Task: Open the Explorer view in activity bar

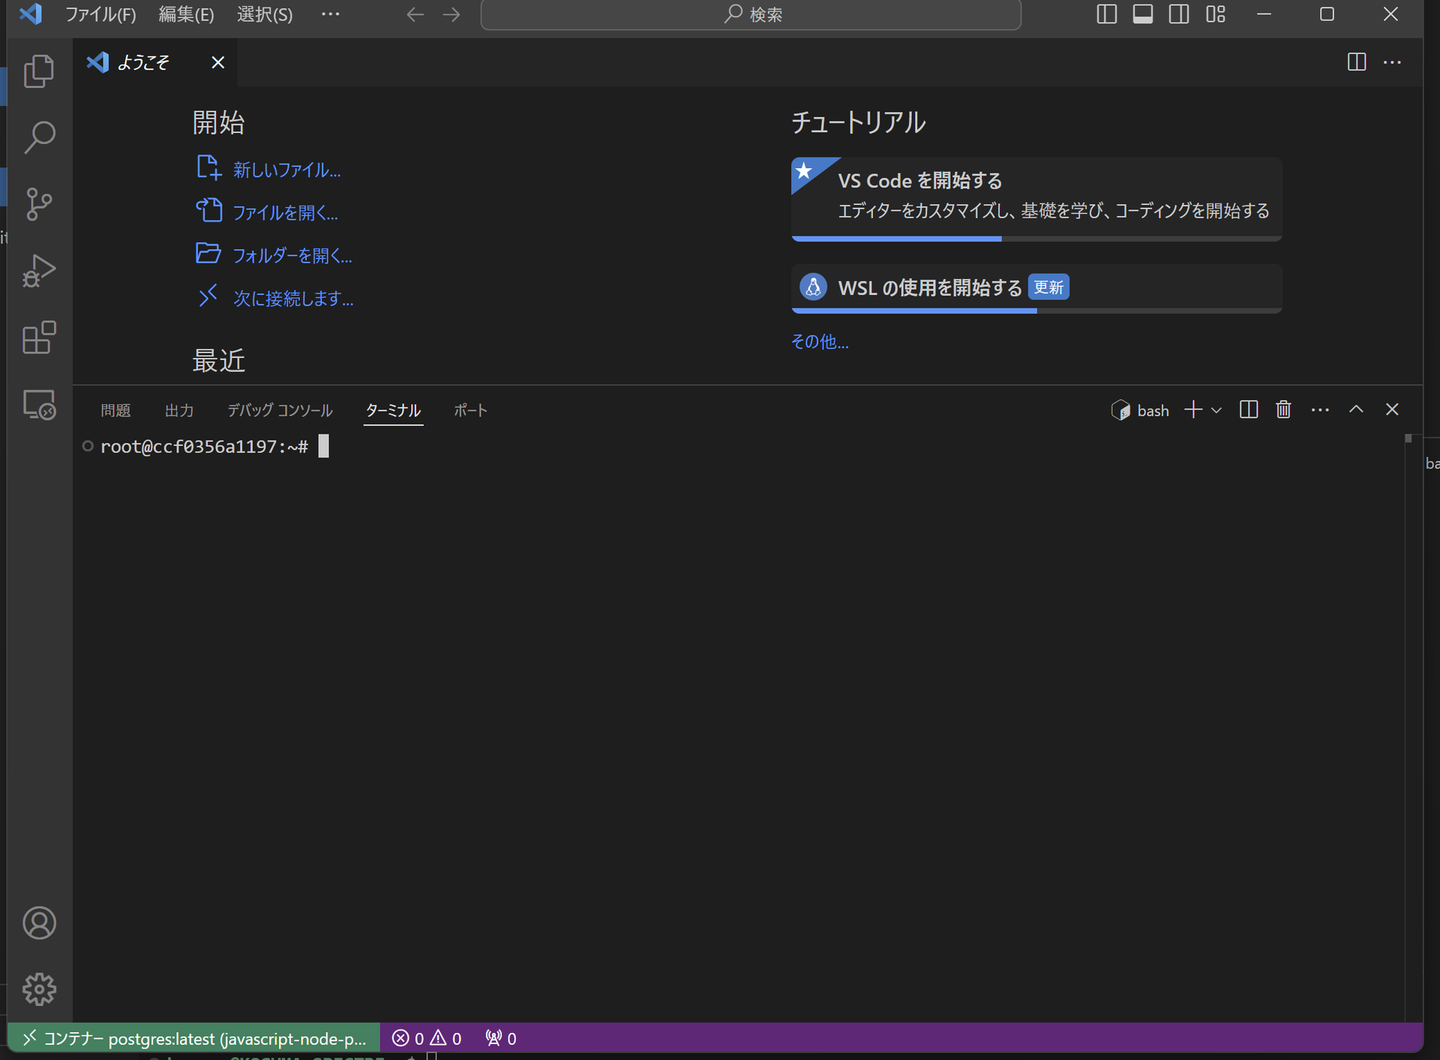Action: click(39, 71)
